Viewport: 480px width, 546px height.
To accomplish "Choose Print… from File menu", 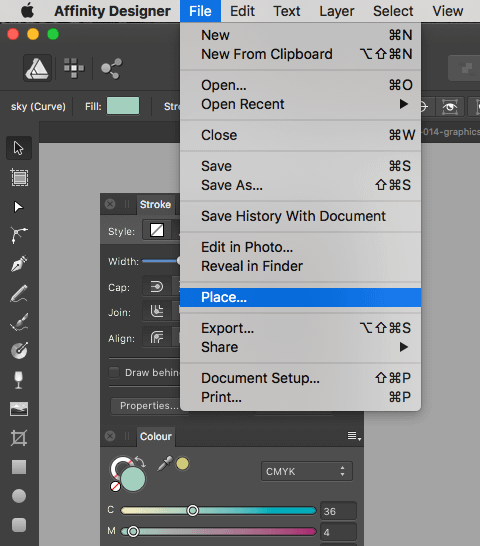I will pos(300,397).
